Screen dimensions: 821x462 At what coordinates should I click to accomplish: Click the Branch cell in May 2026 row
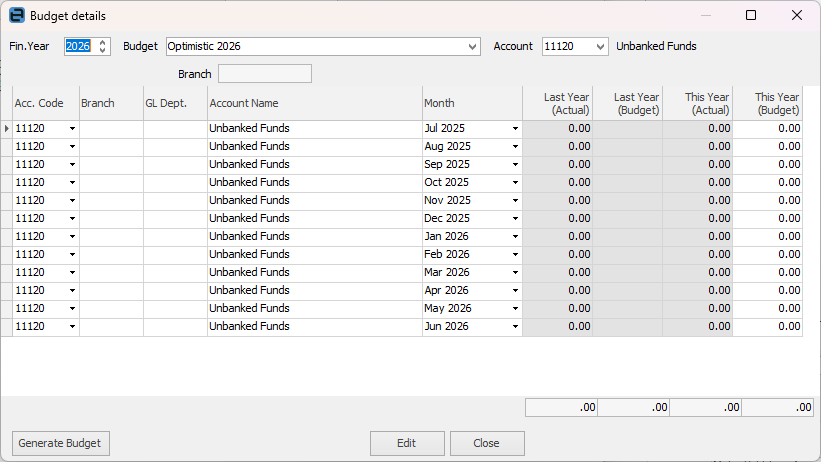(x=111, y=309)
